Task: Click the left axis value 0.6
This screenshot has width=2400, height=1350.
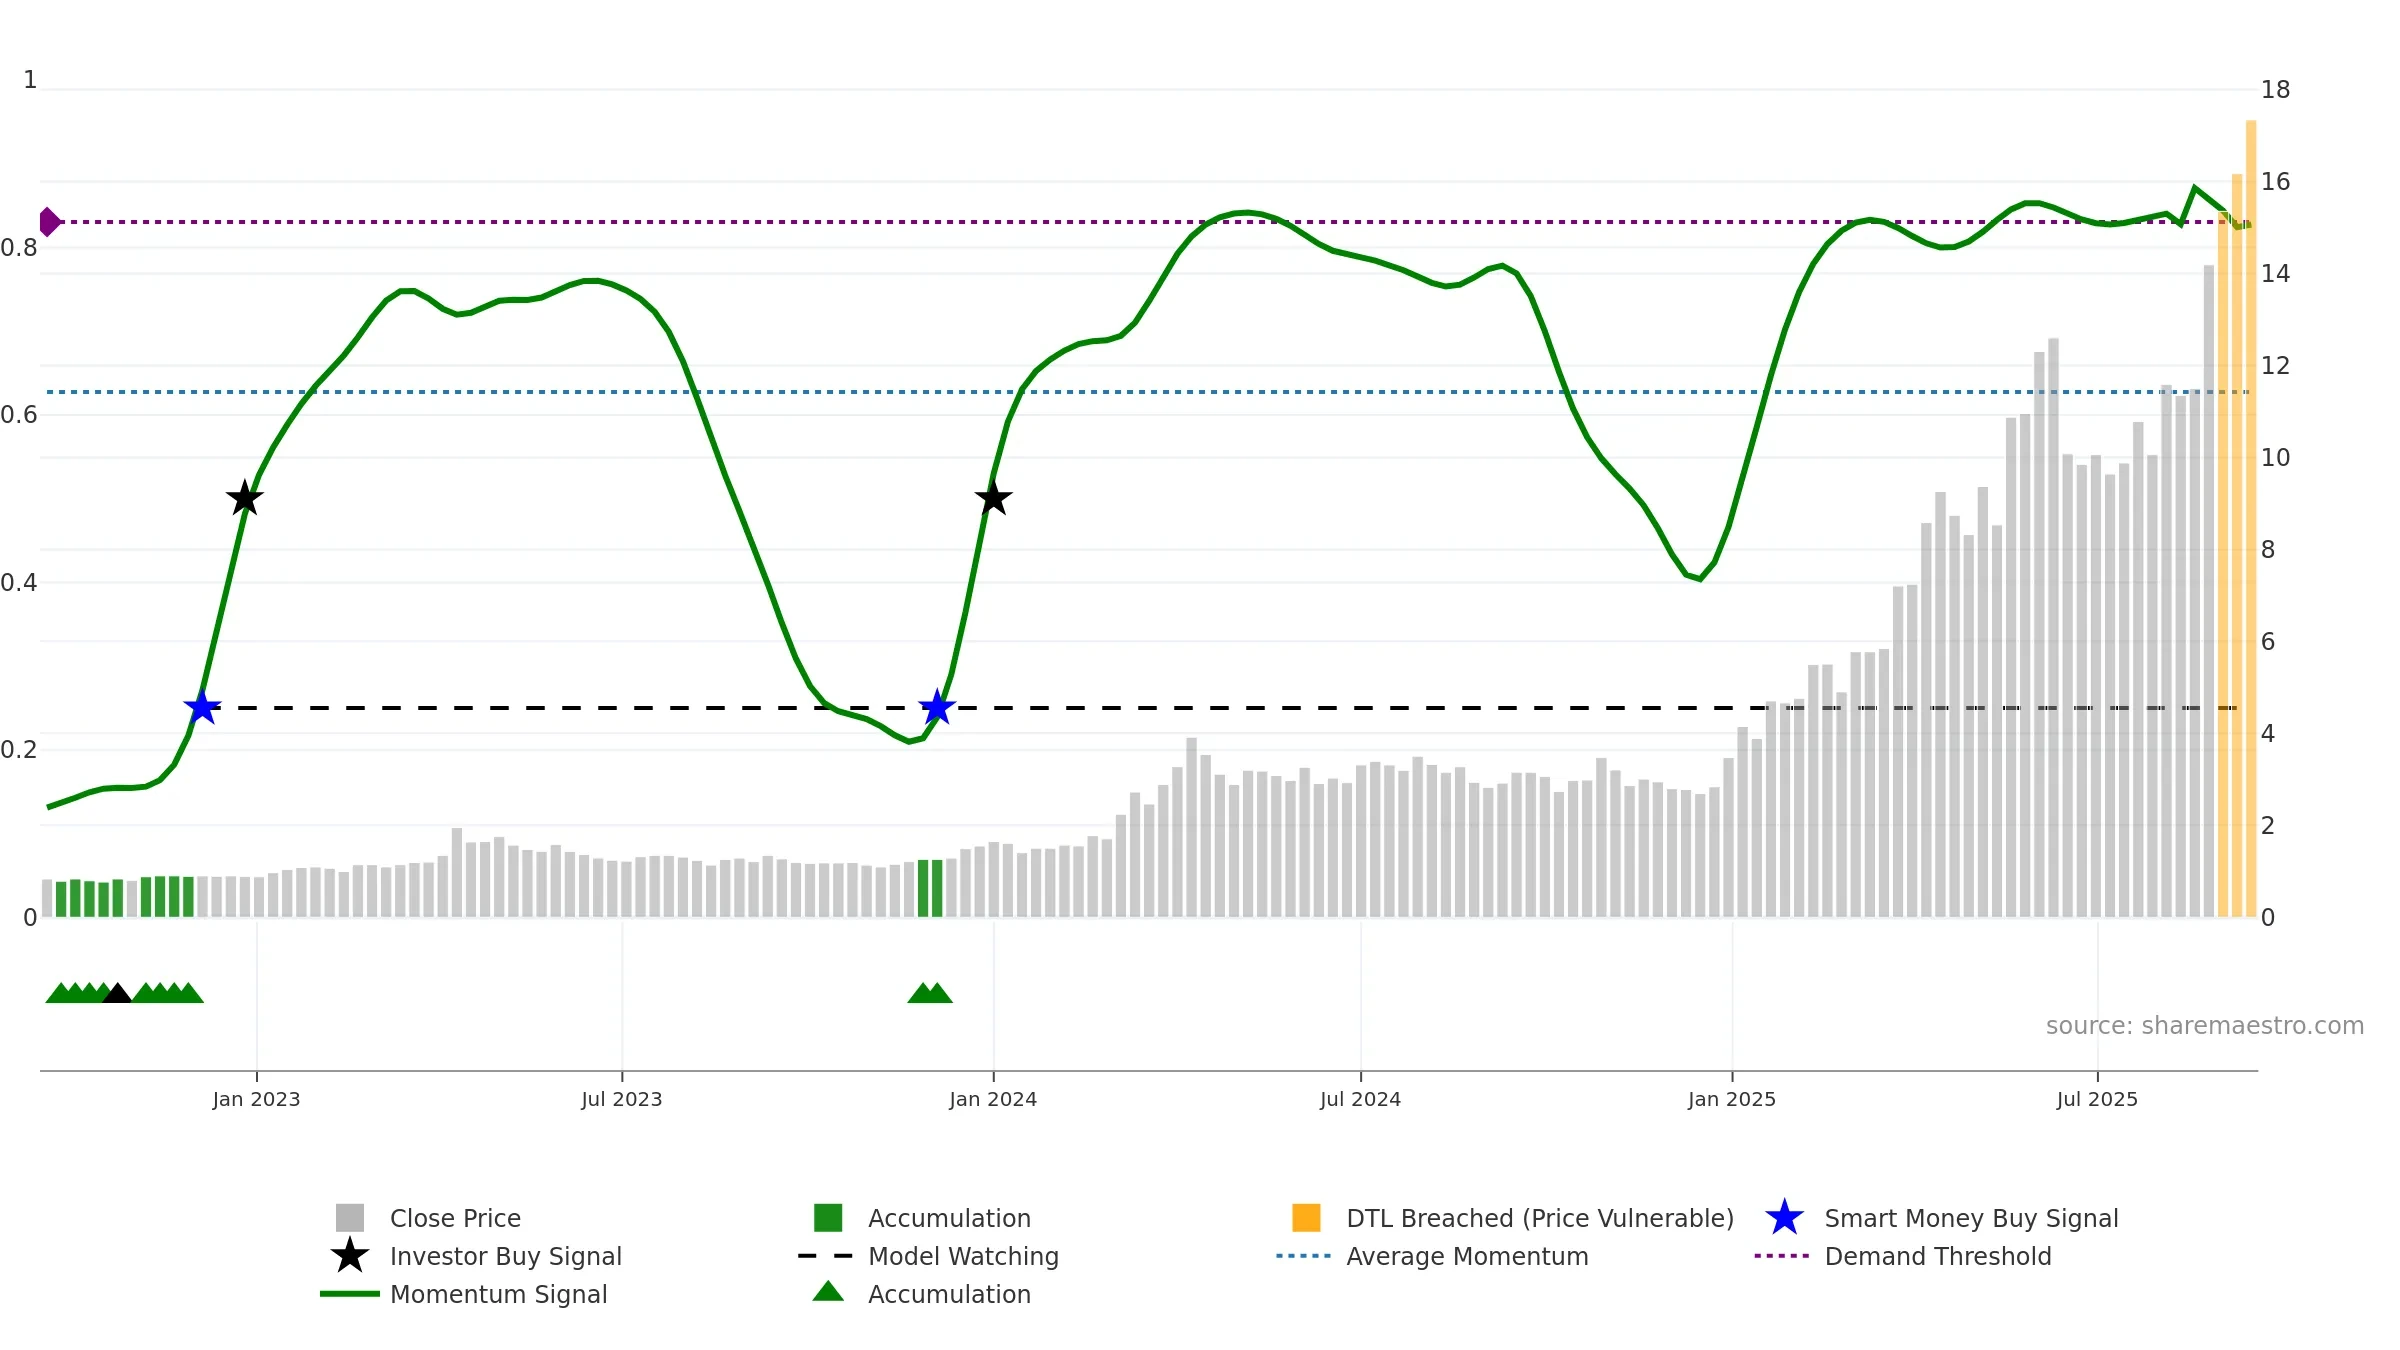Action: point(19,415)
